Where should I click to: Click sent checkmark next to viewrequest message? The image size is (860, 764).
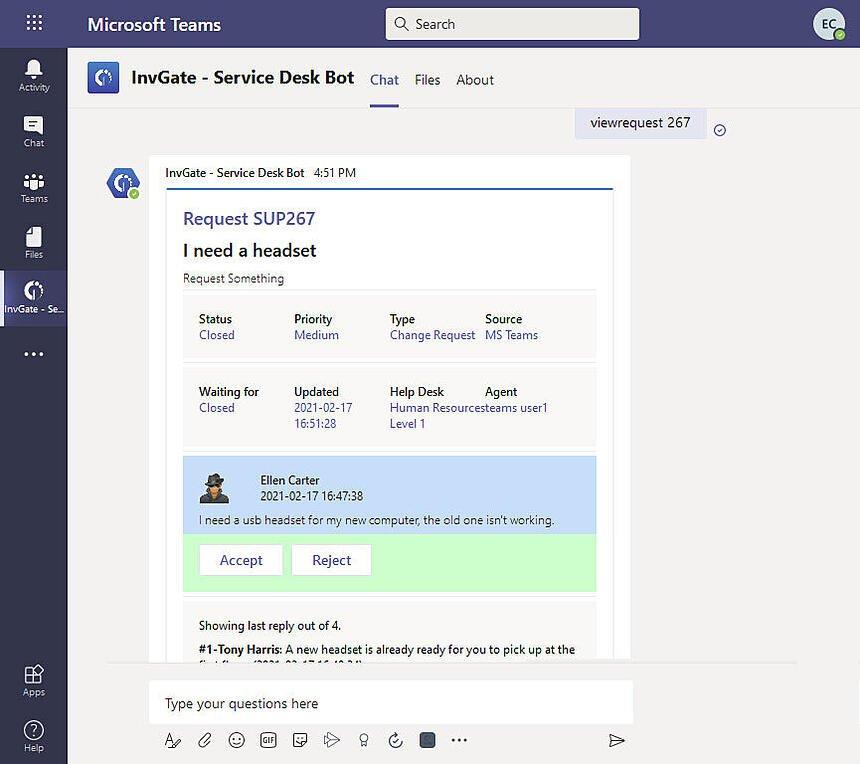(720, 130)
